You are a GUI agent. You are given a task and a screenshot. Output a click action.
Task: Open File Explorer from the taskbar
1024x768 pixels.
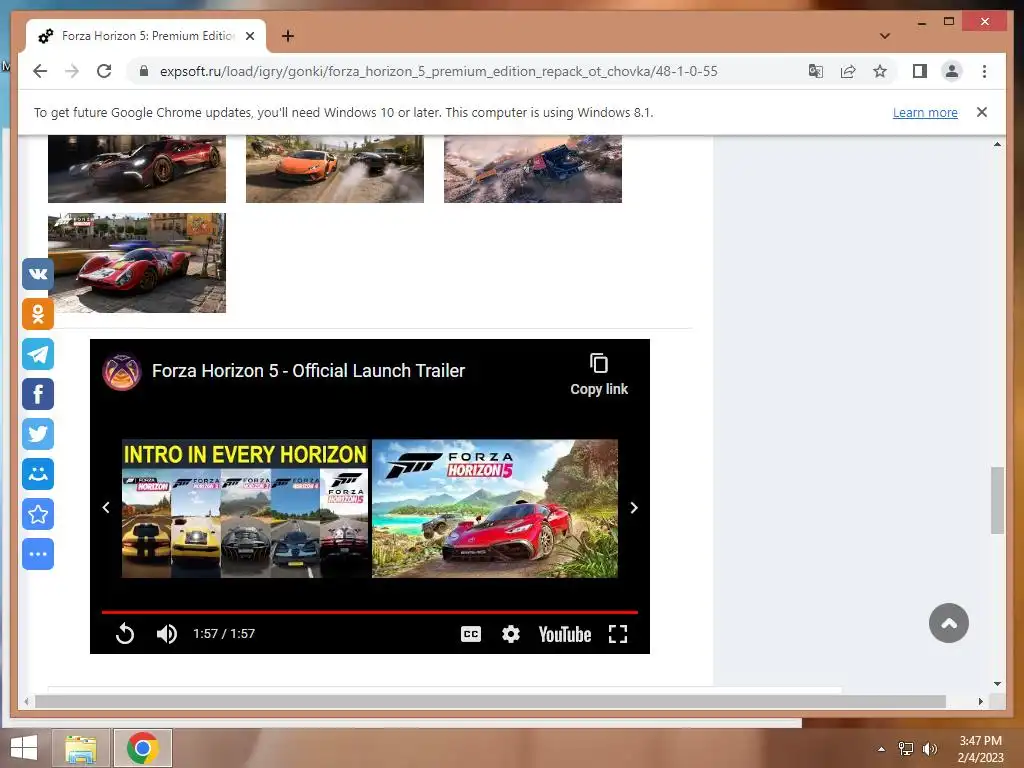[80, 748]
